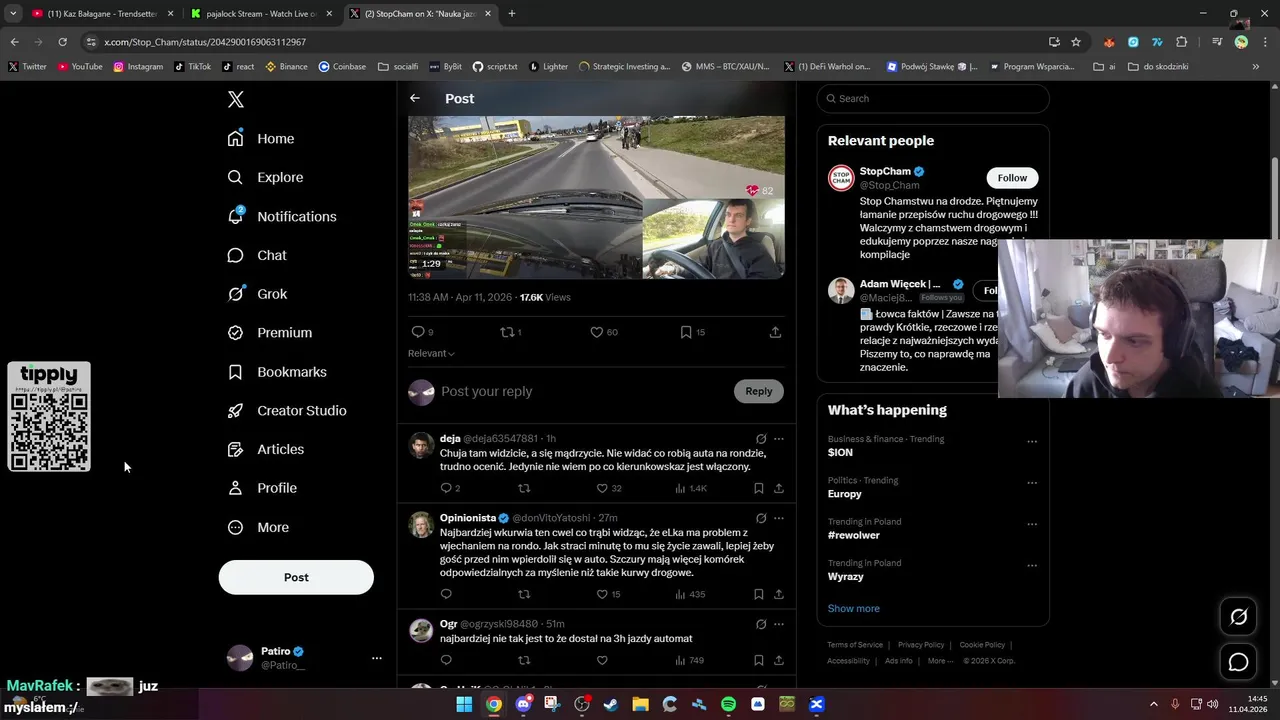Screen dimensions: 1280x720
Task: Open options for Europy trend
Action: 1032,483
